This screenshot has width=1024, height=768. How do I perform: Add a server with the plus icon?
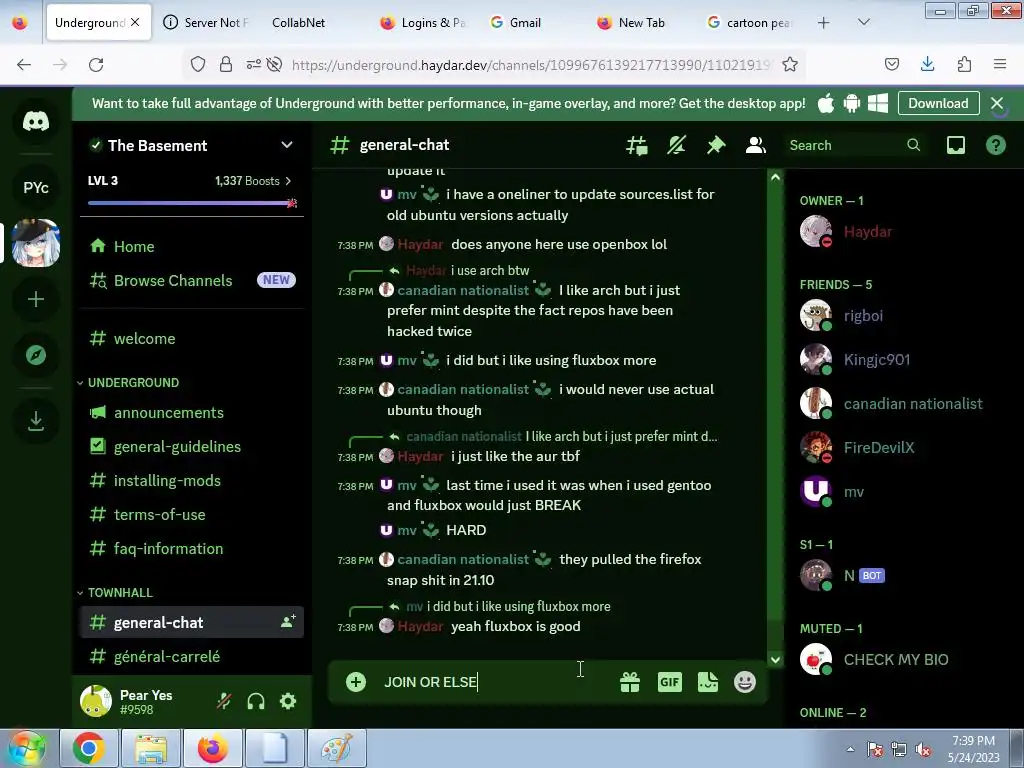pyautogui.click(x=36, y=299)
